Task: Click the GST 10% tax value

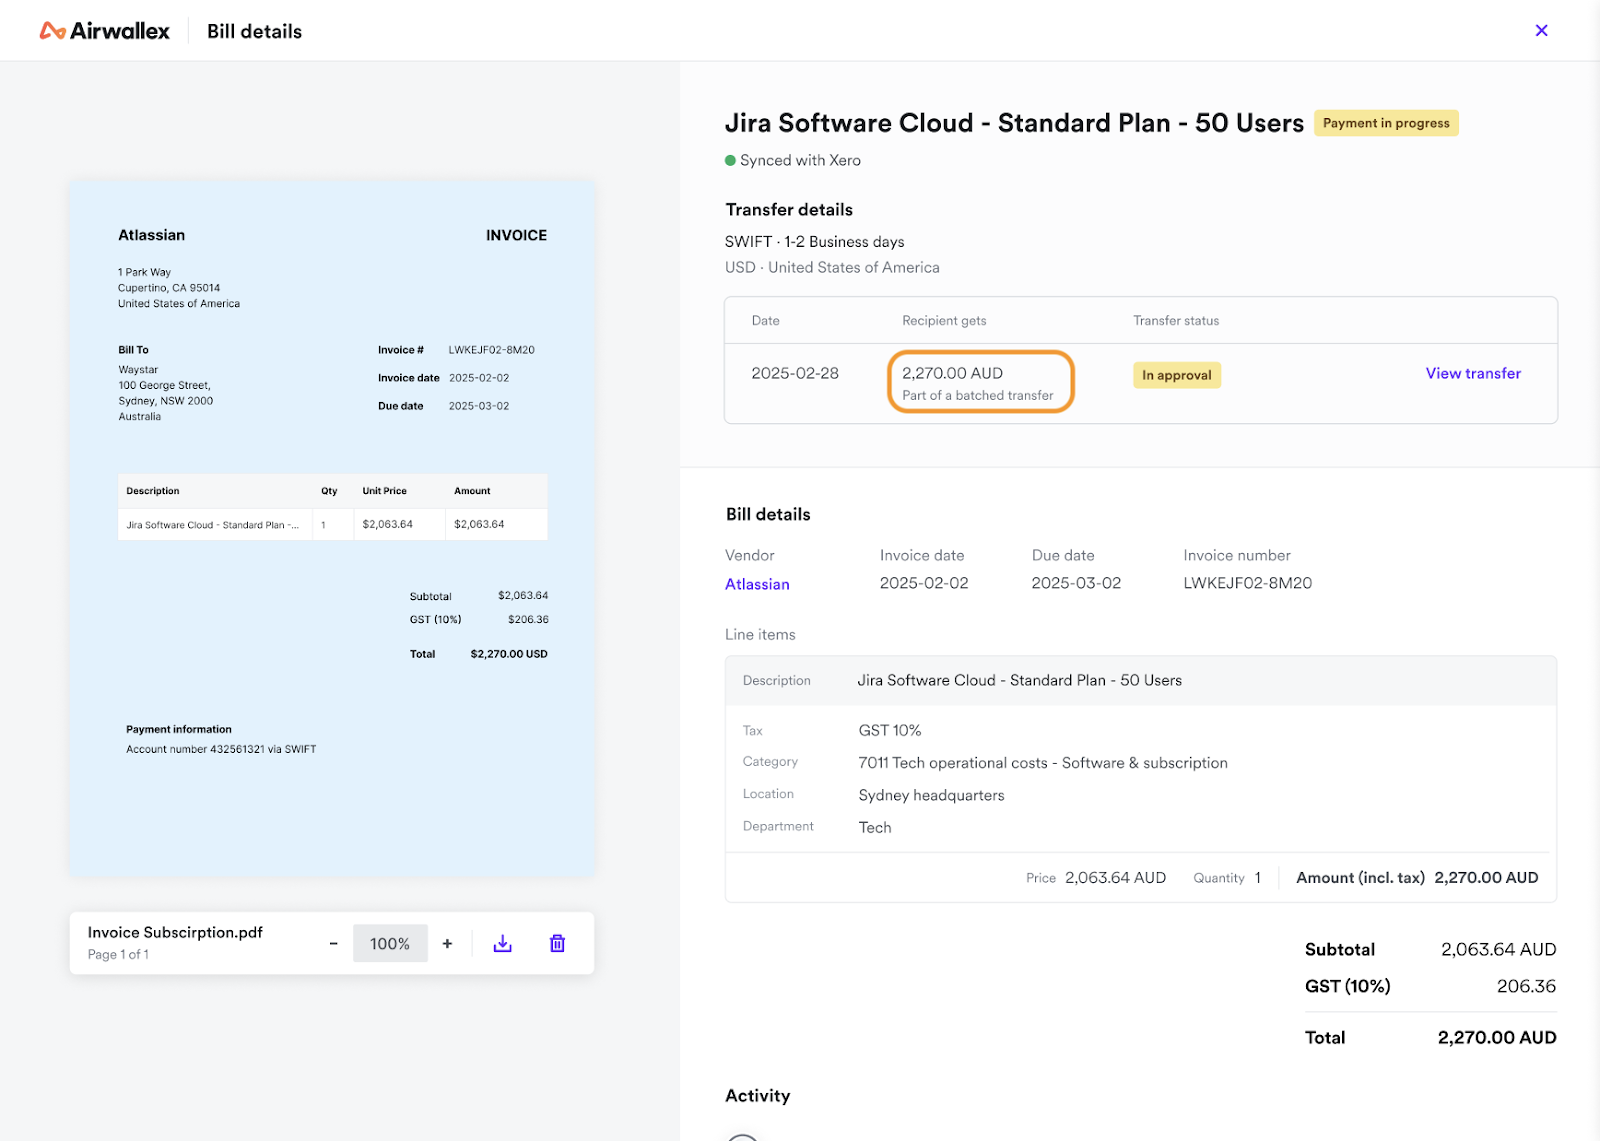Action: [890, 730]
